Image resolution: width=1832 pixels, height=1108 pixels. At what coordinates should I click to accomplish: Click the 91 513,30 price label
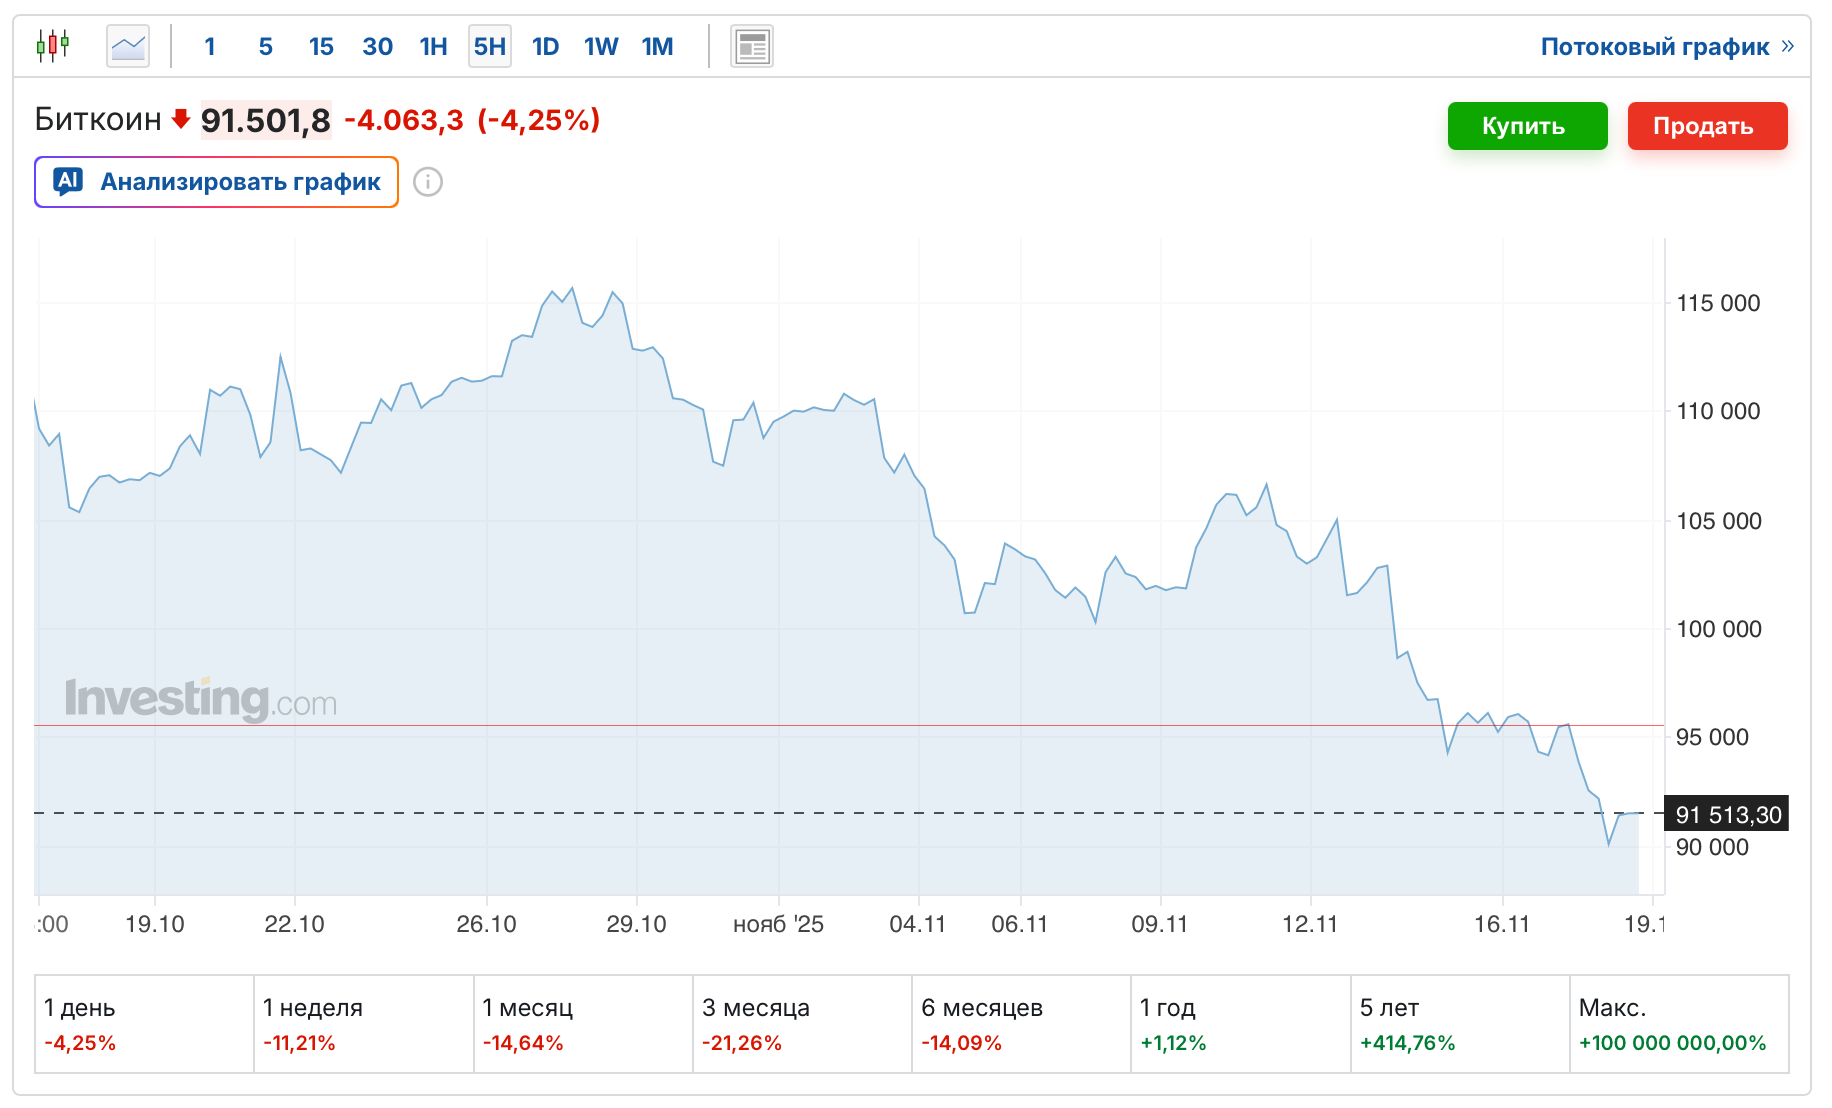tap(1727, 814)
